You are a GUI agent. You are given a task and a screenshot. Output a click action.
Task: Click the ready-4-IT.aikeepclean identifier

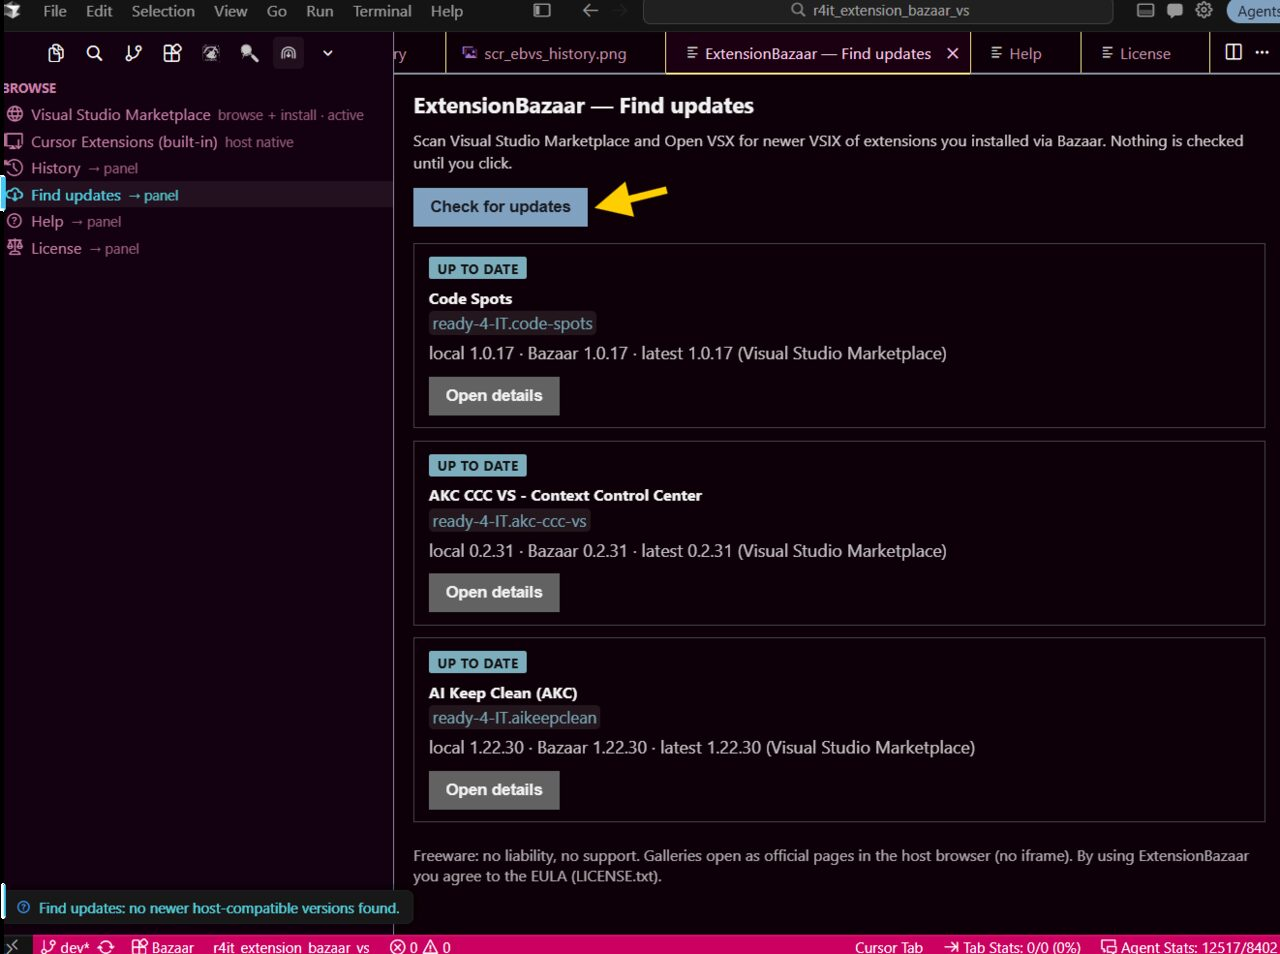coord(514,718)
